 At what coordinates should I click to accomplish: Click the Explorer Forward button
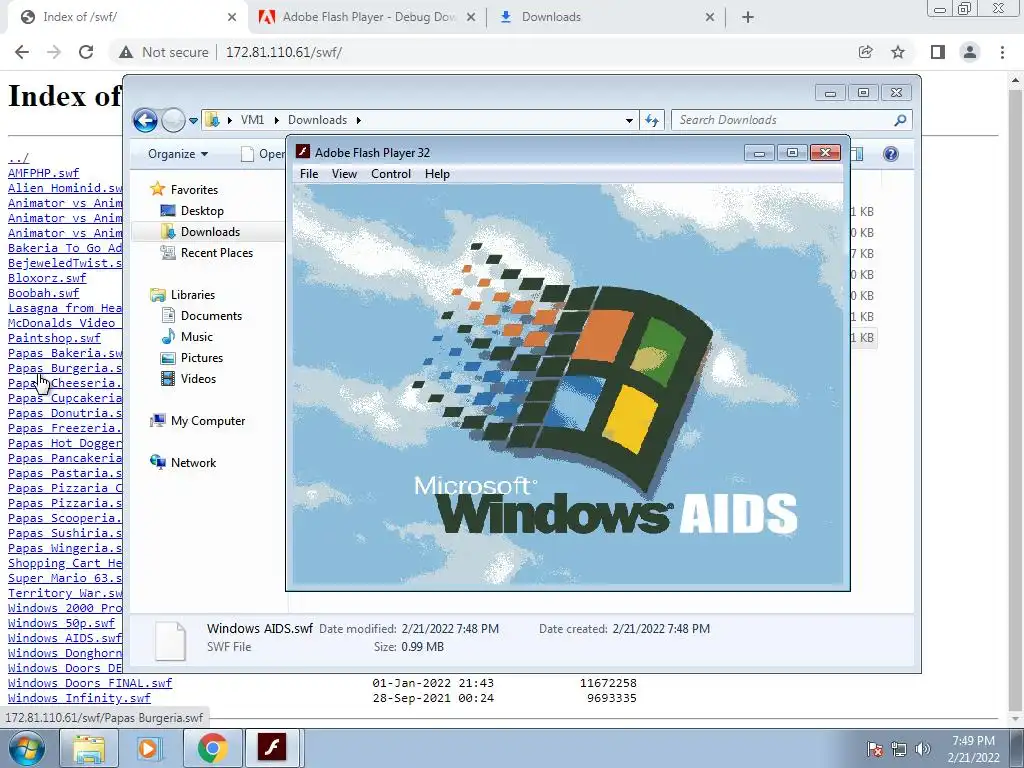pos(173,120)
